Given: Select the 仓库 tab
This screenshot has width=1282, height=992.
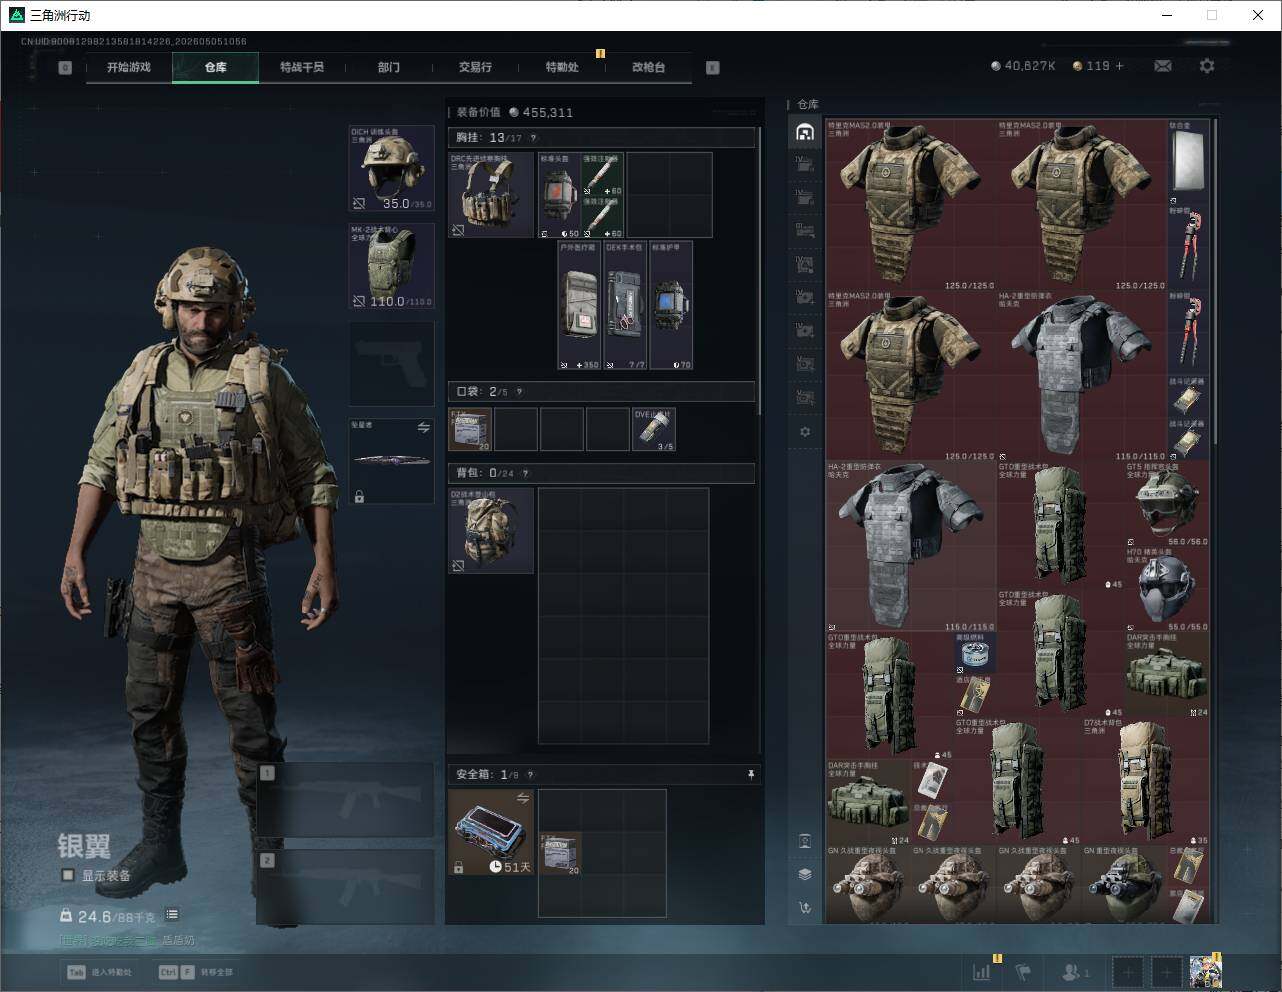Looking at the screenshot, I should (215, 67).
